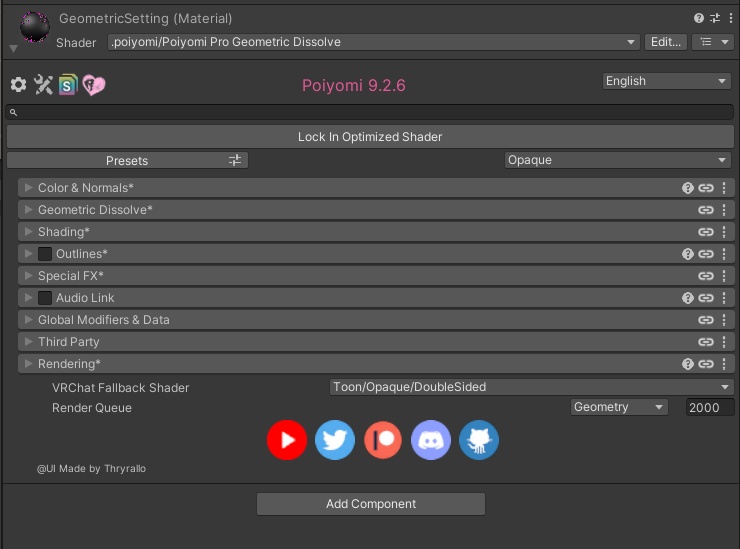Click help icon on Audio Link row
This screenshot has width=740, height=549.
point(688,298)
